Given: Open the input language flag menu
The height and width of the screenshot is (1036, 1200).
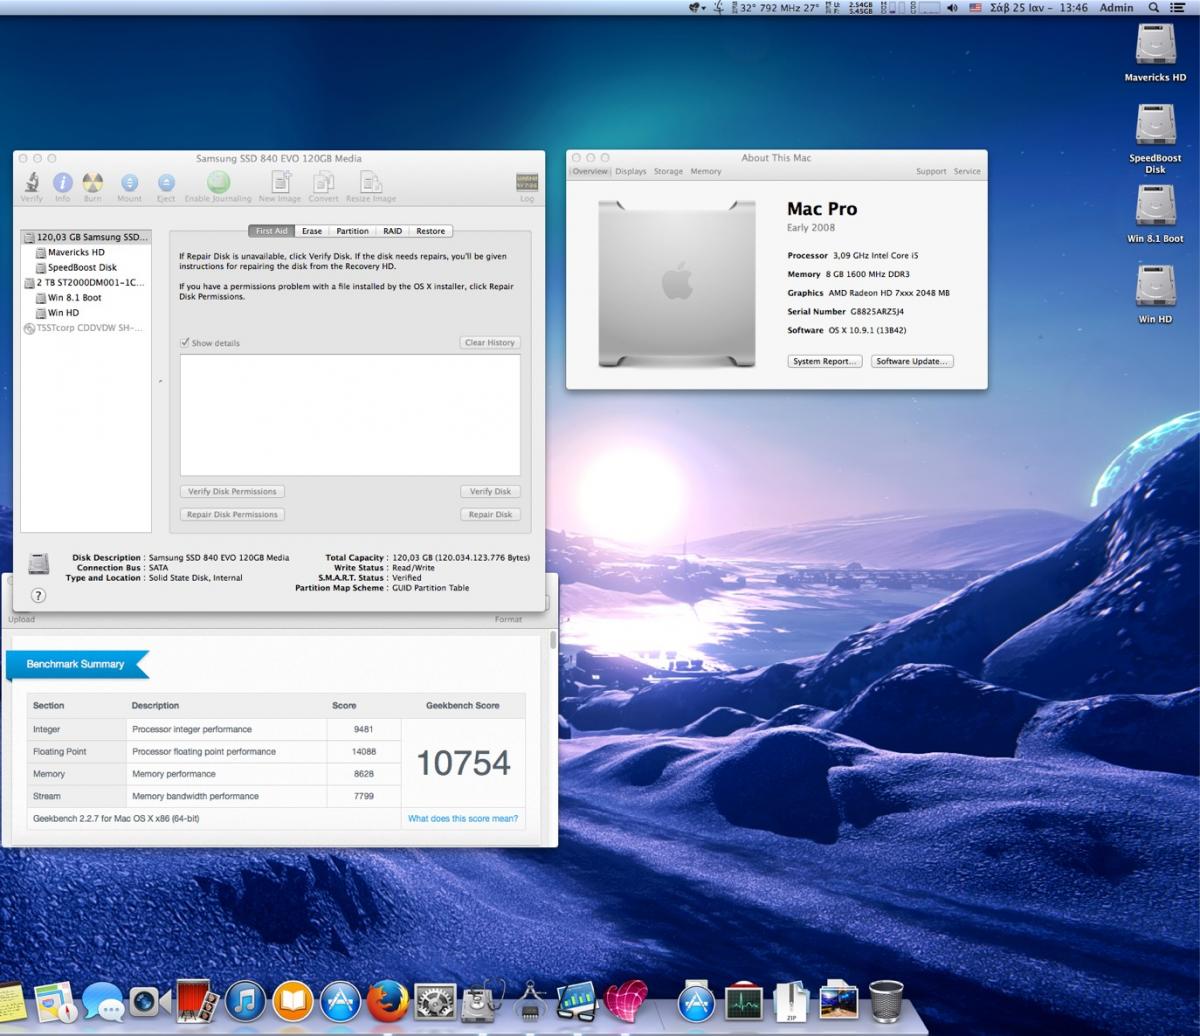Looking at the screenshot, I should (x=975, y=8).
